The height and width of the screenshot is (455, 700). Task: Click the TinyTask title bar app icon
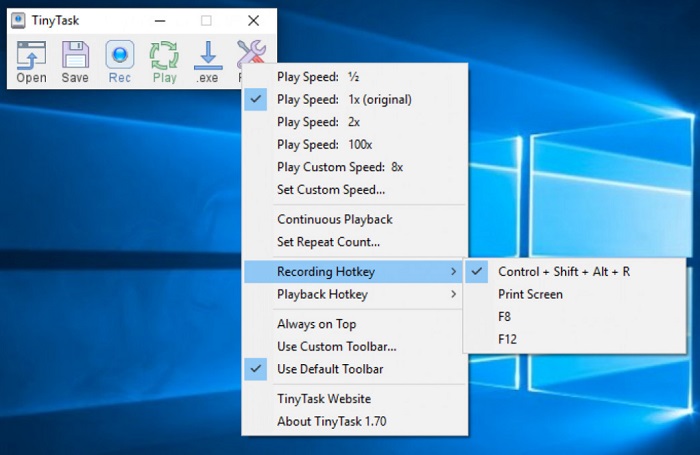[18, 20]
